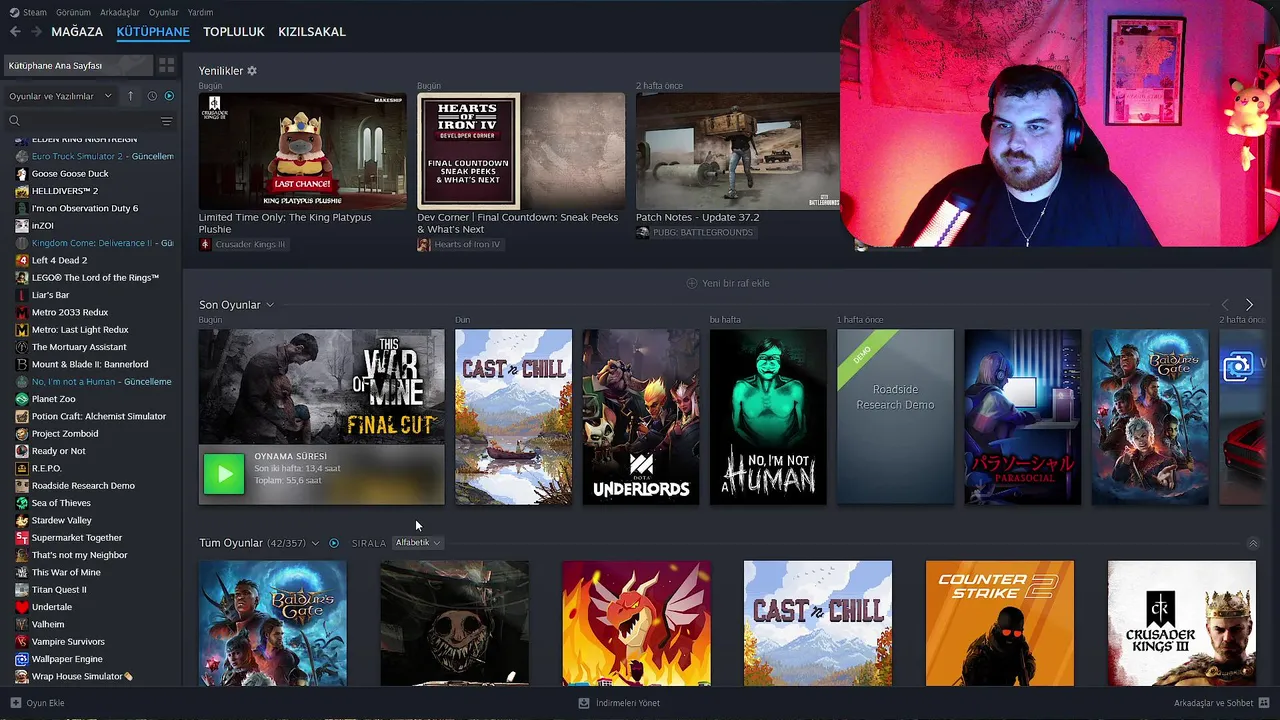Click Metro 2033 Redux game icon
1280x720 pixels.
tap(22, 312)
